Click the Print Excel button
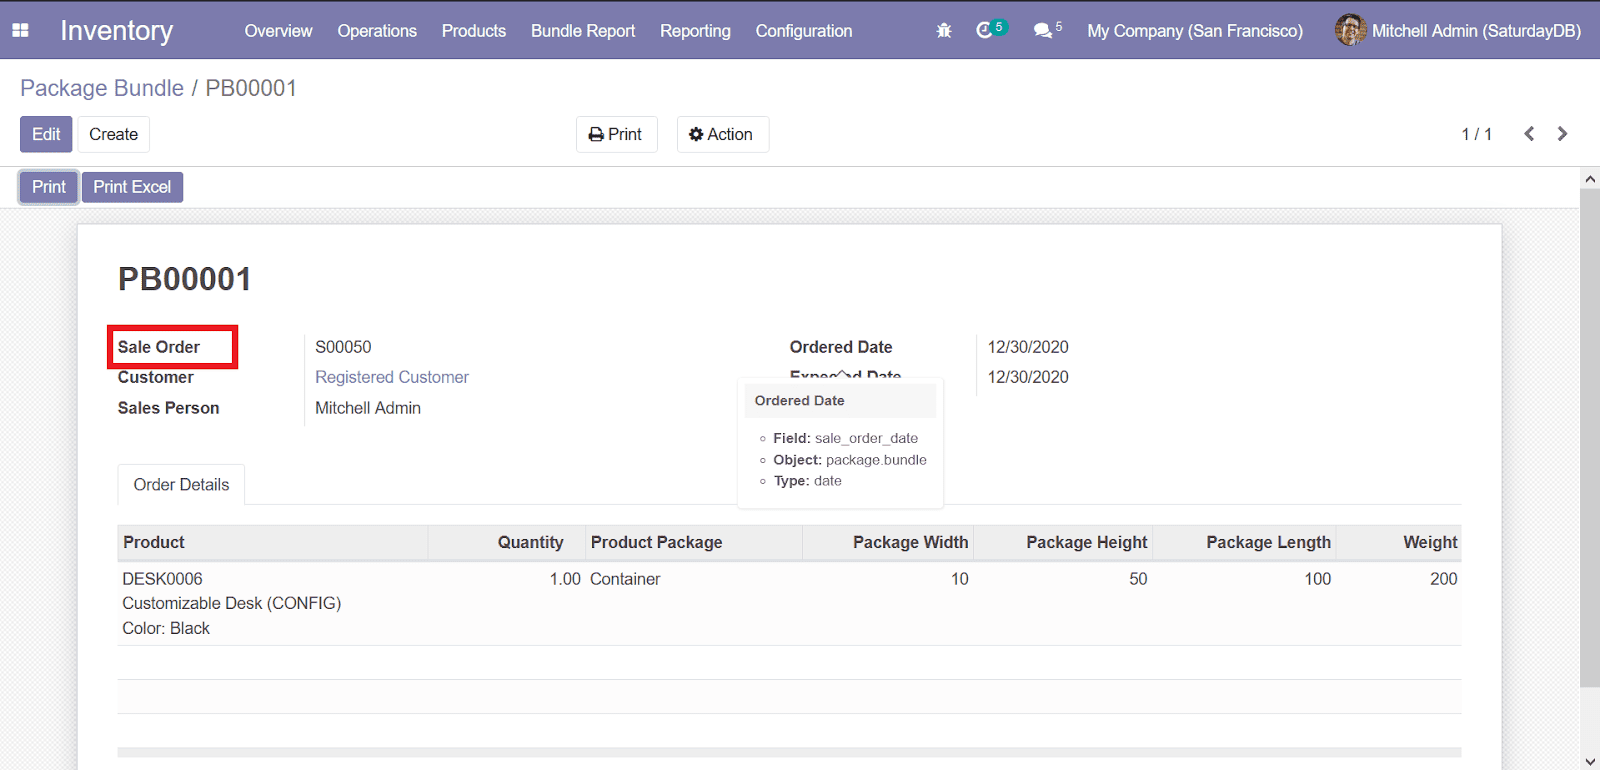This screenshot has width=1600, height=770. (132, 187)
